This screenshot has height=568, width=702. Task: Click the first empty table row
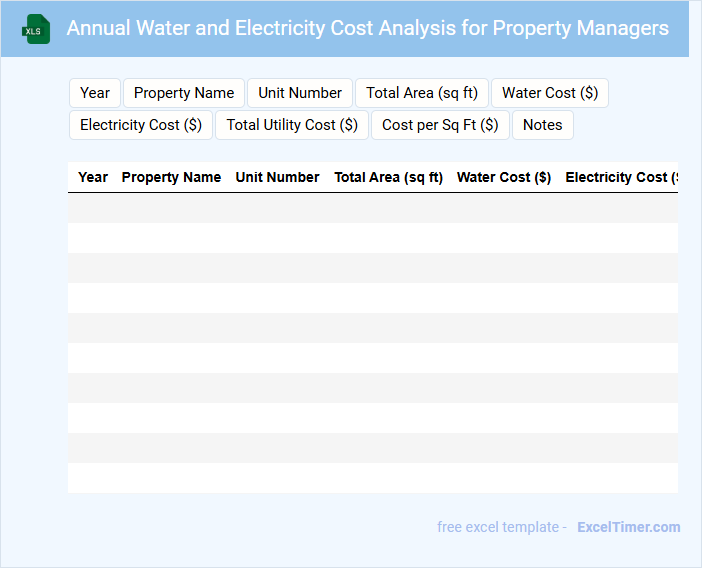click(372, 208)
